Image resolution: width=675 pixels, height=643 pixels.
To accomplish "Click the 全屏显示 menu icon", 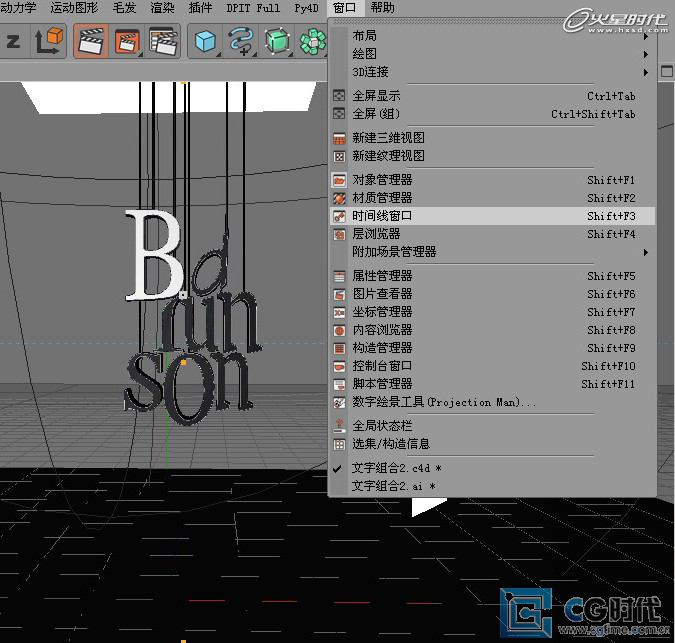I will coord(339,96).
